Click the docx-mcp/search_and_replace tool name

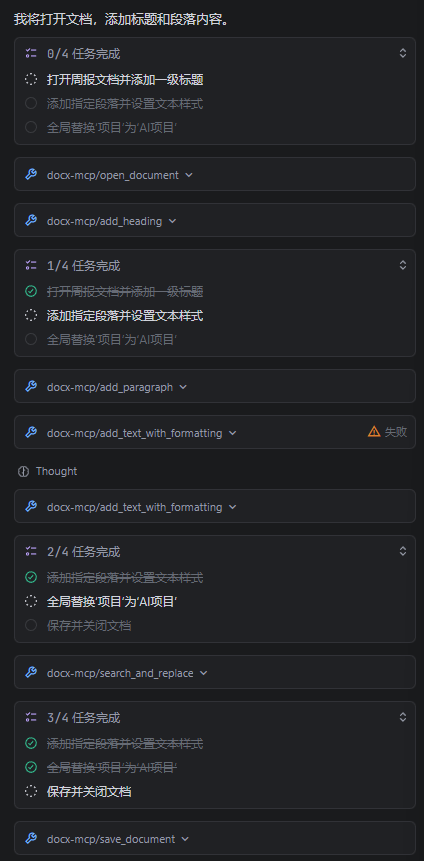tap(120, 673)
